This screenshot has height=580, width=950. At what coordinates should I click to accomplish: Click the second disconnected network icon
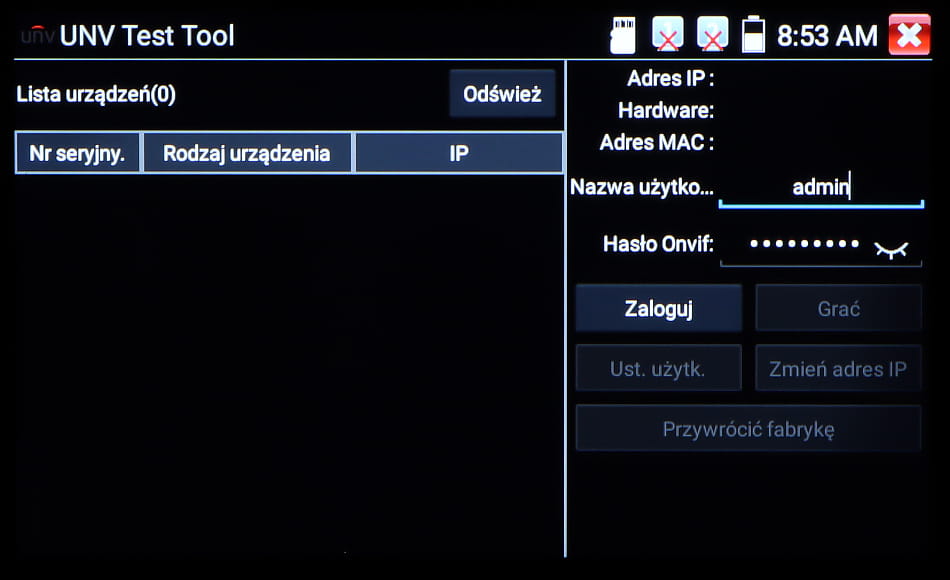(x=712, y=34)
